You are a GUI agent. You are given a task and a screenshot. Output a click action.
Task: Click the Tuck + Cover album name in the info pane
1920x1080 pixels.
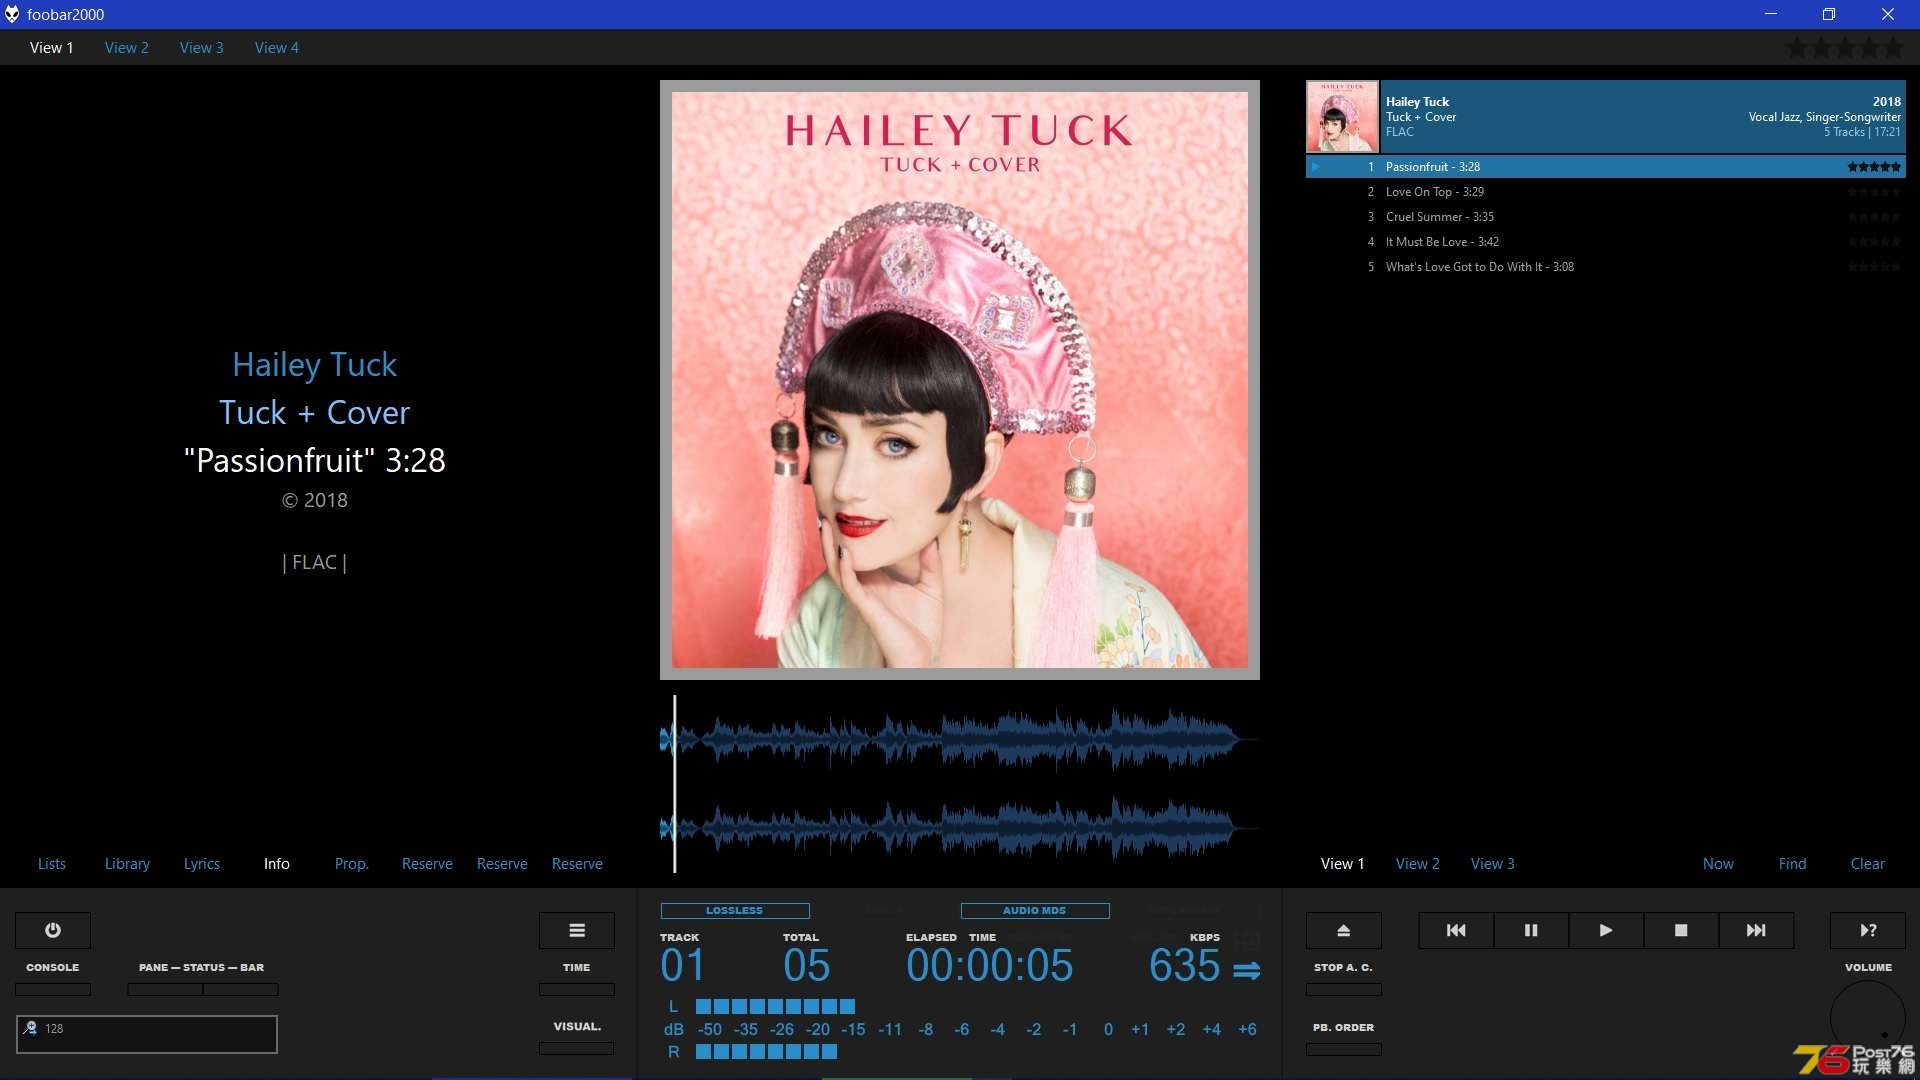[x=315, y=412]
